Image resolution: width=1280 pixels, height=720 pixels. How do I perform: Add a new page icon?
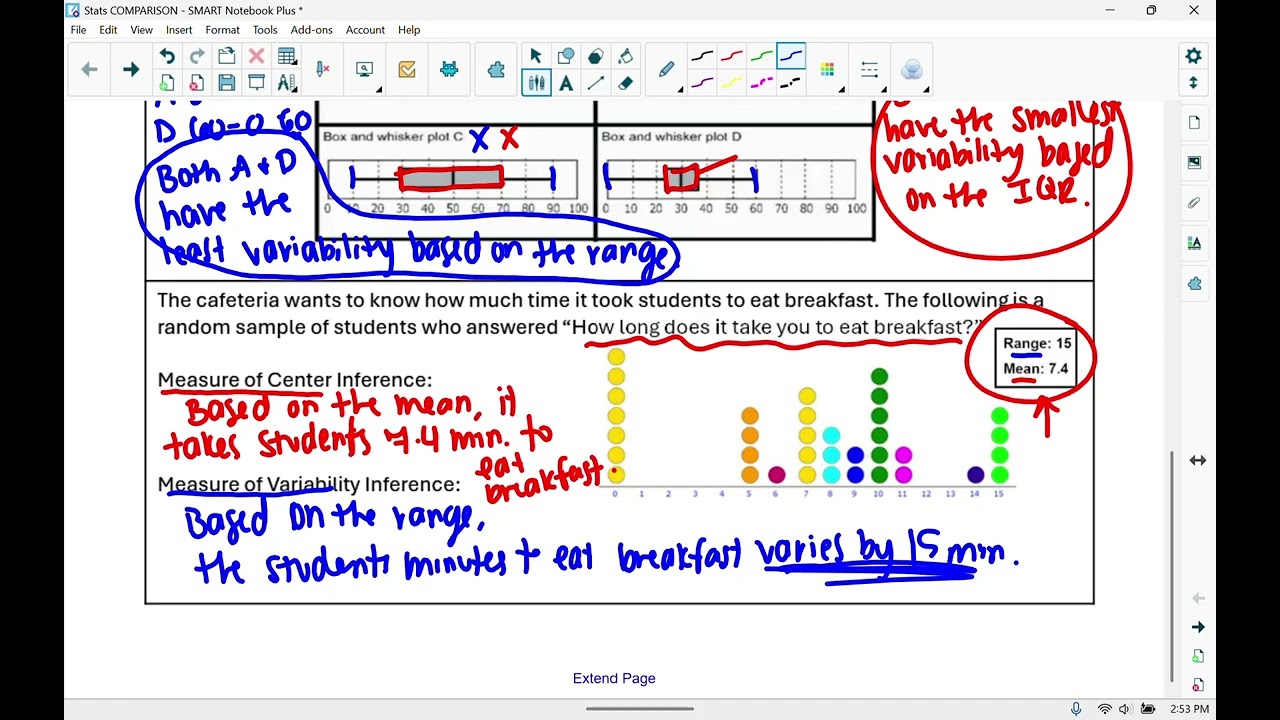[167, 83]
